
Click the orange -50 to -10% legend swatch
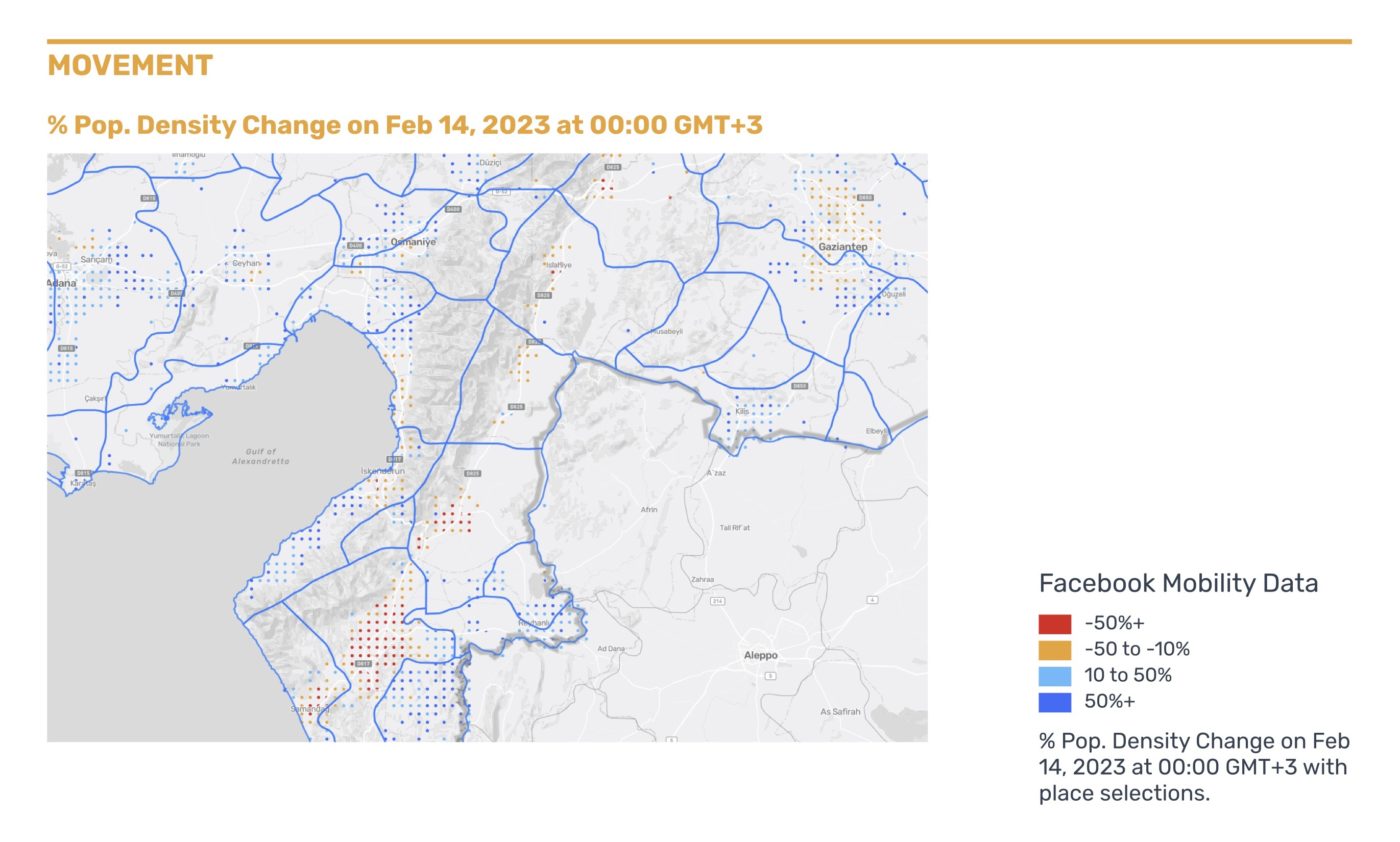(x=1055, y=650)
